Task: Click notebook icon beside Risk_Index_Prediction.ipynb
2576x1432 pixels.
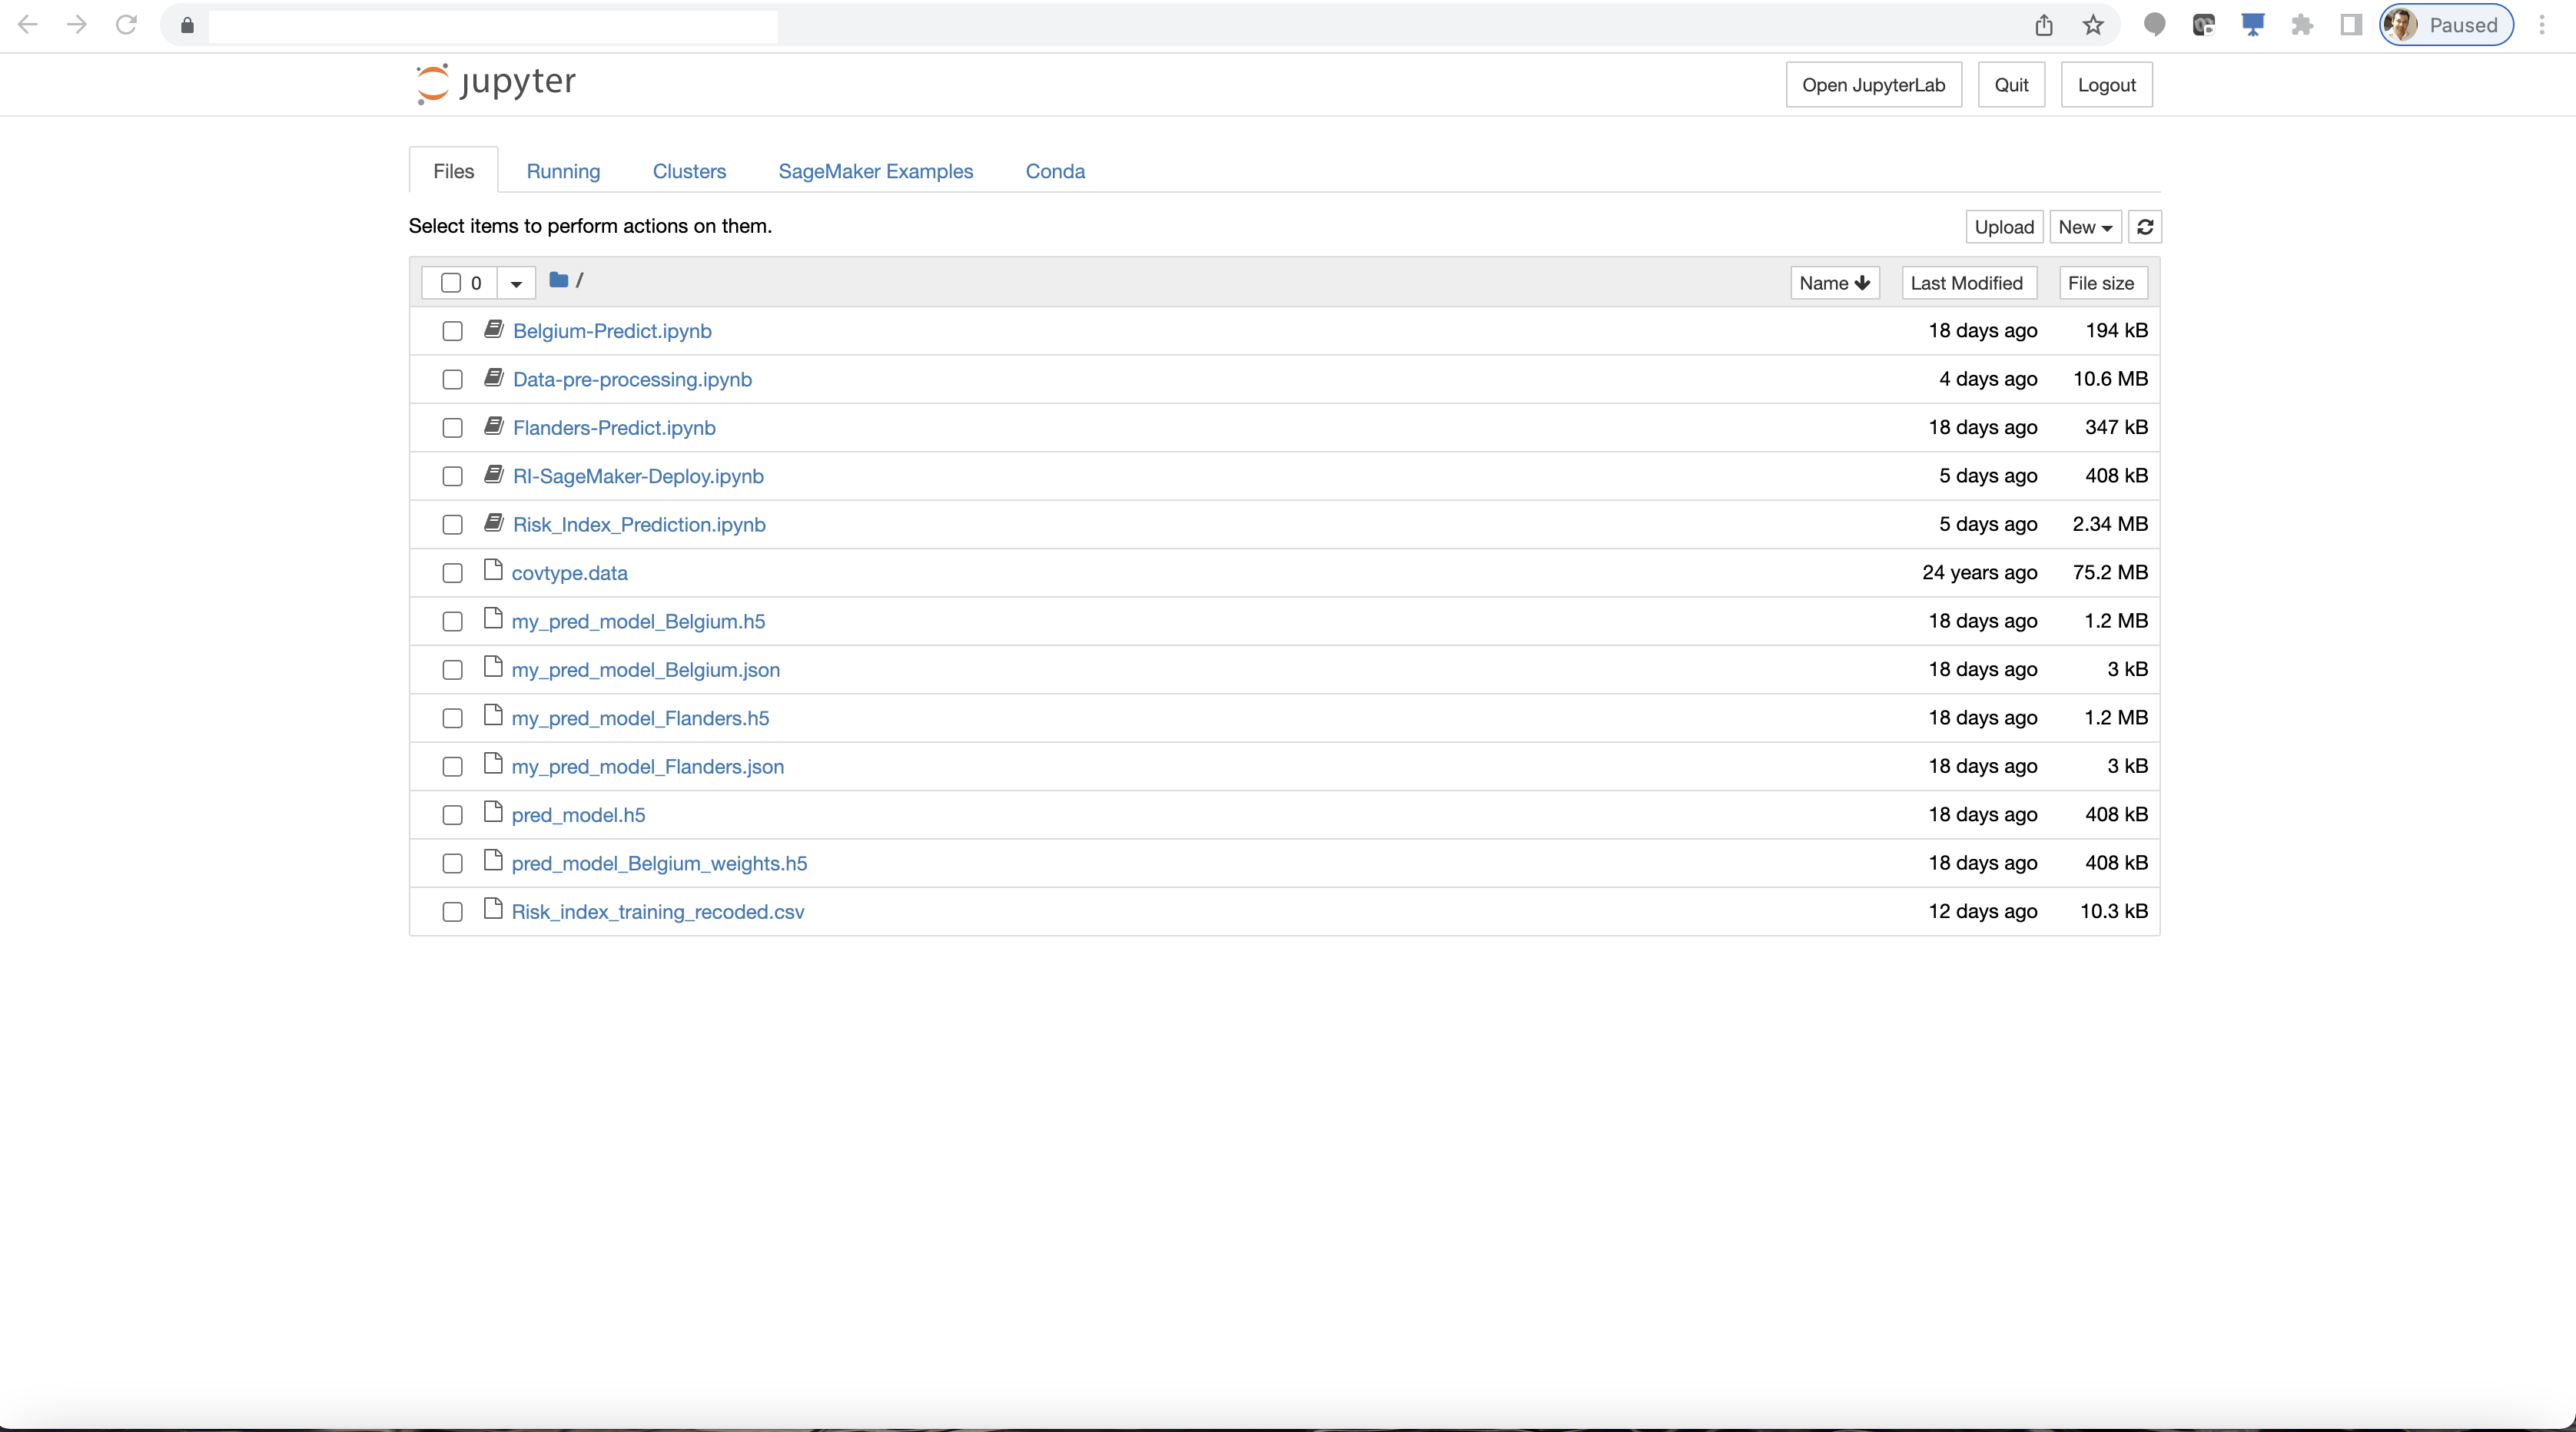Action: (x=493, y=522)
